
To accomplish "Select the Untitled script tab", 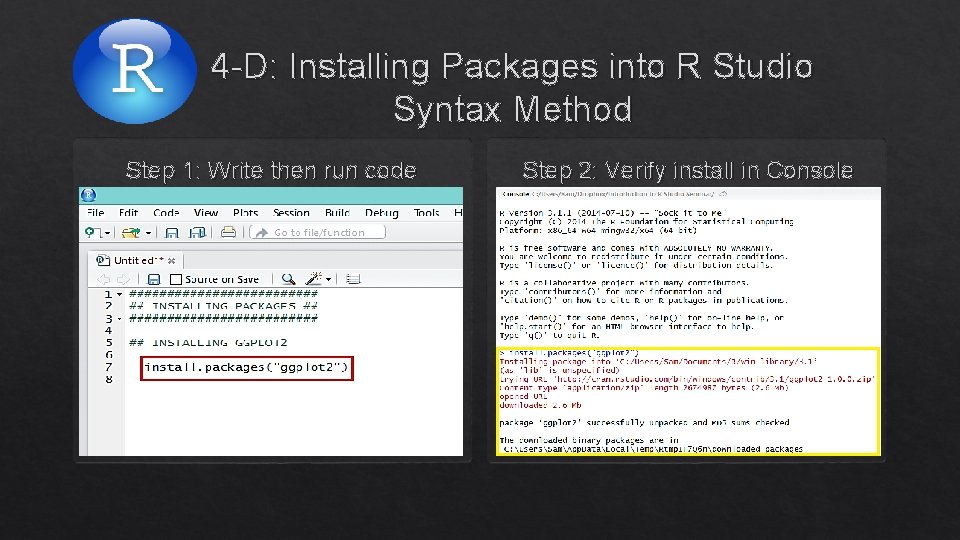I will coord(134,261).
